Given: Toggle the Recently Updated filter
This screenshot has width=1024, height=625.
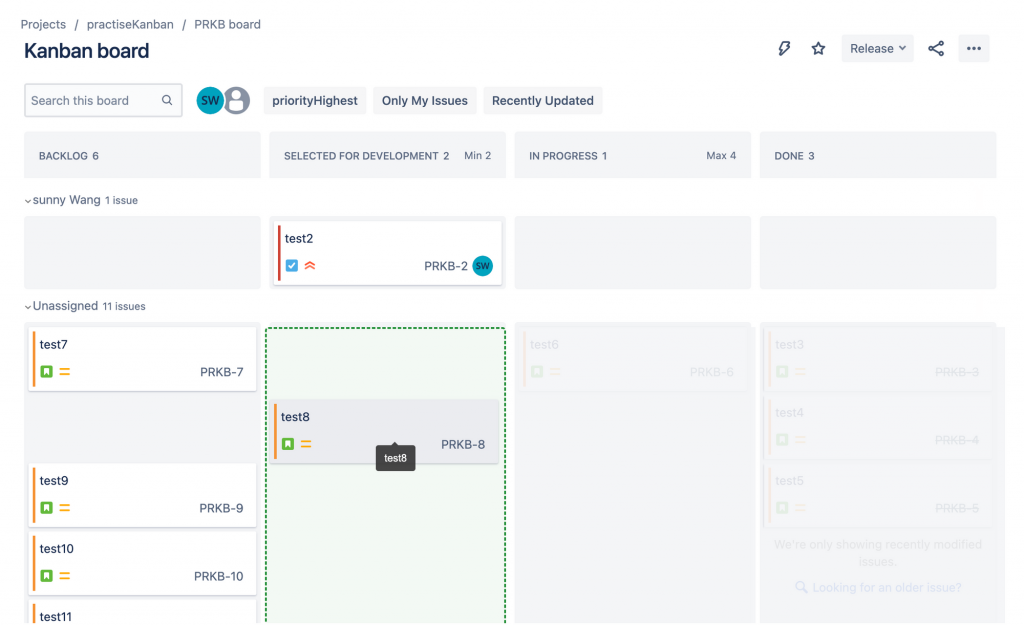Looking at the screenshot, I should (543, 101).
